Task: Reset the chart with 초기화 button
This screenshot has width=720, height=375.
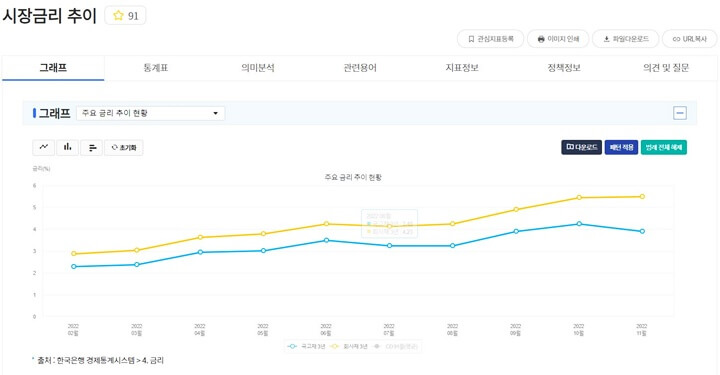Action: tap(124, 147)
